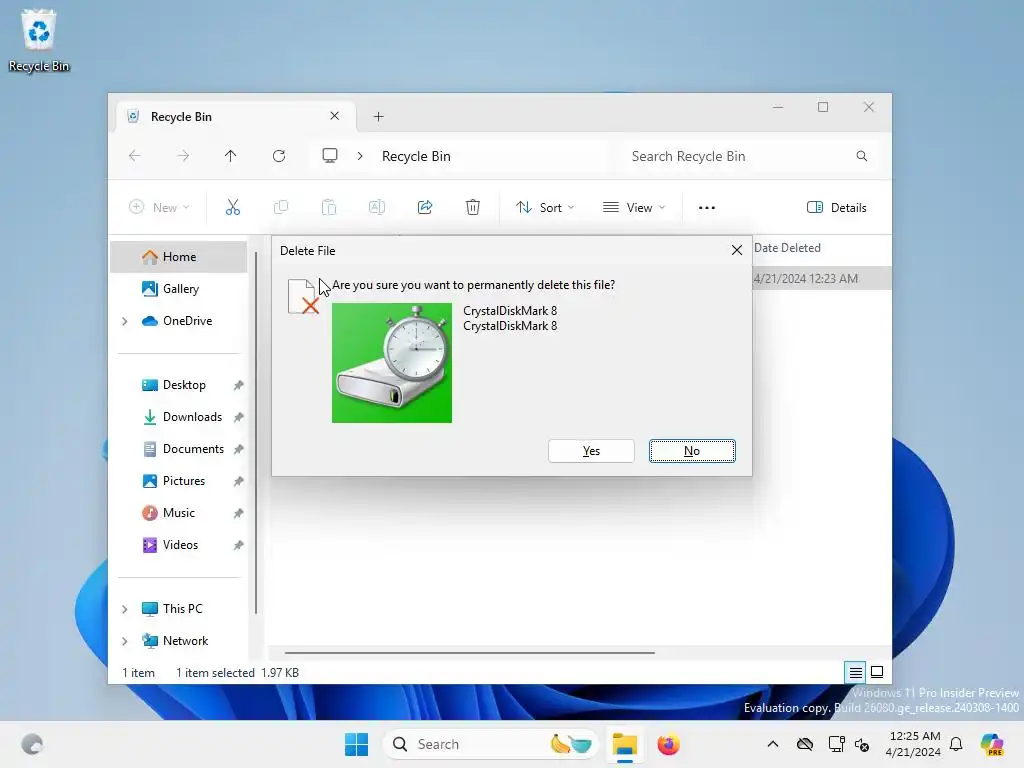
Task: Close the Recycle Bin tab
Action: tap(334, 116)
